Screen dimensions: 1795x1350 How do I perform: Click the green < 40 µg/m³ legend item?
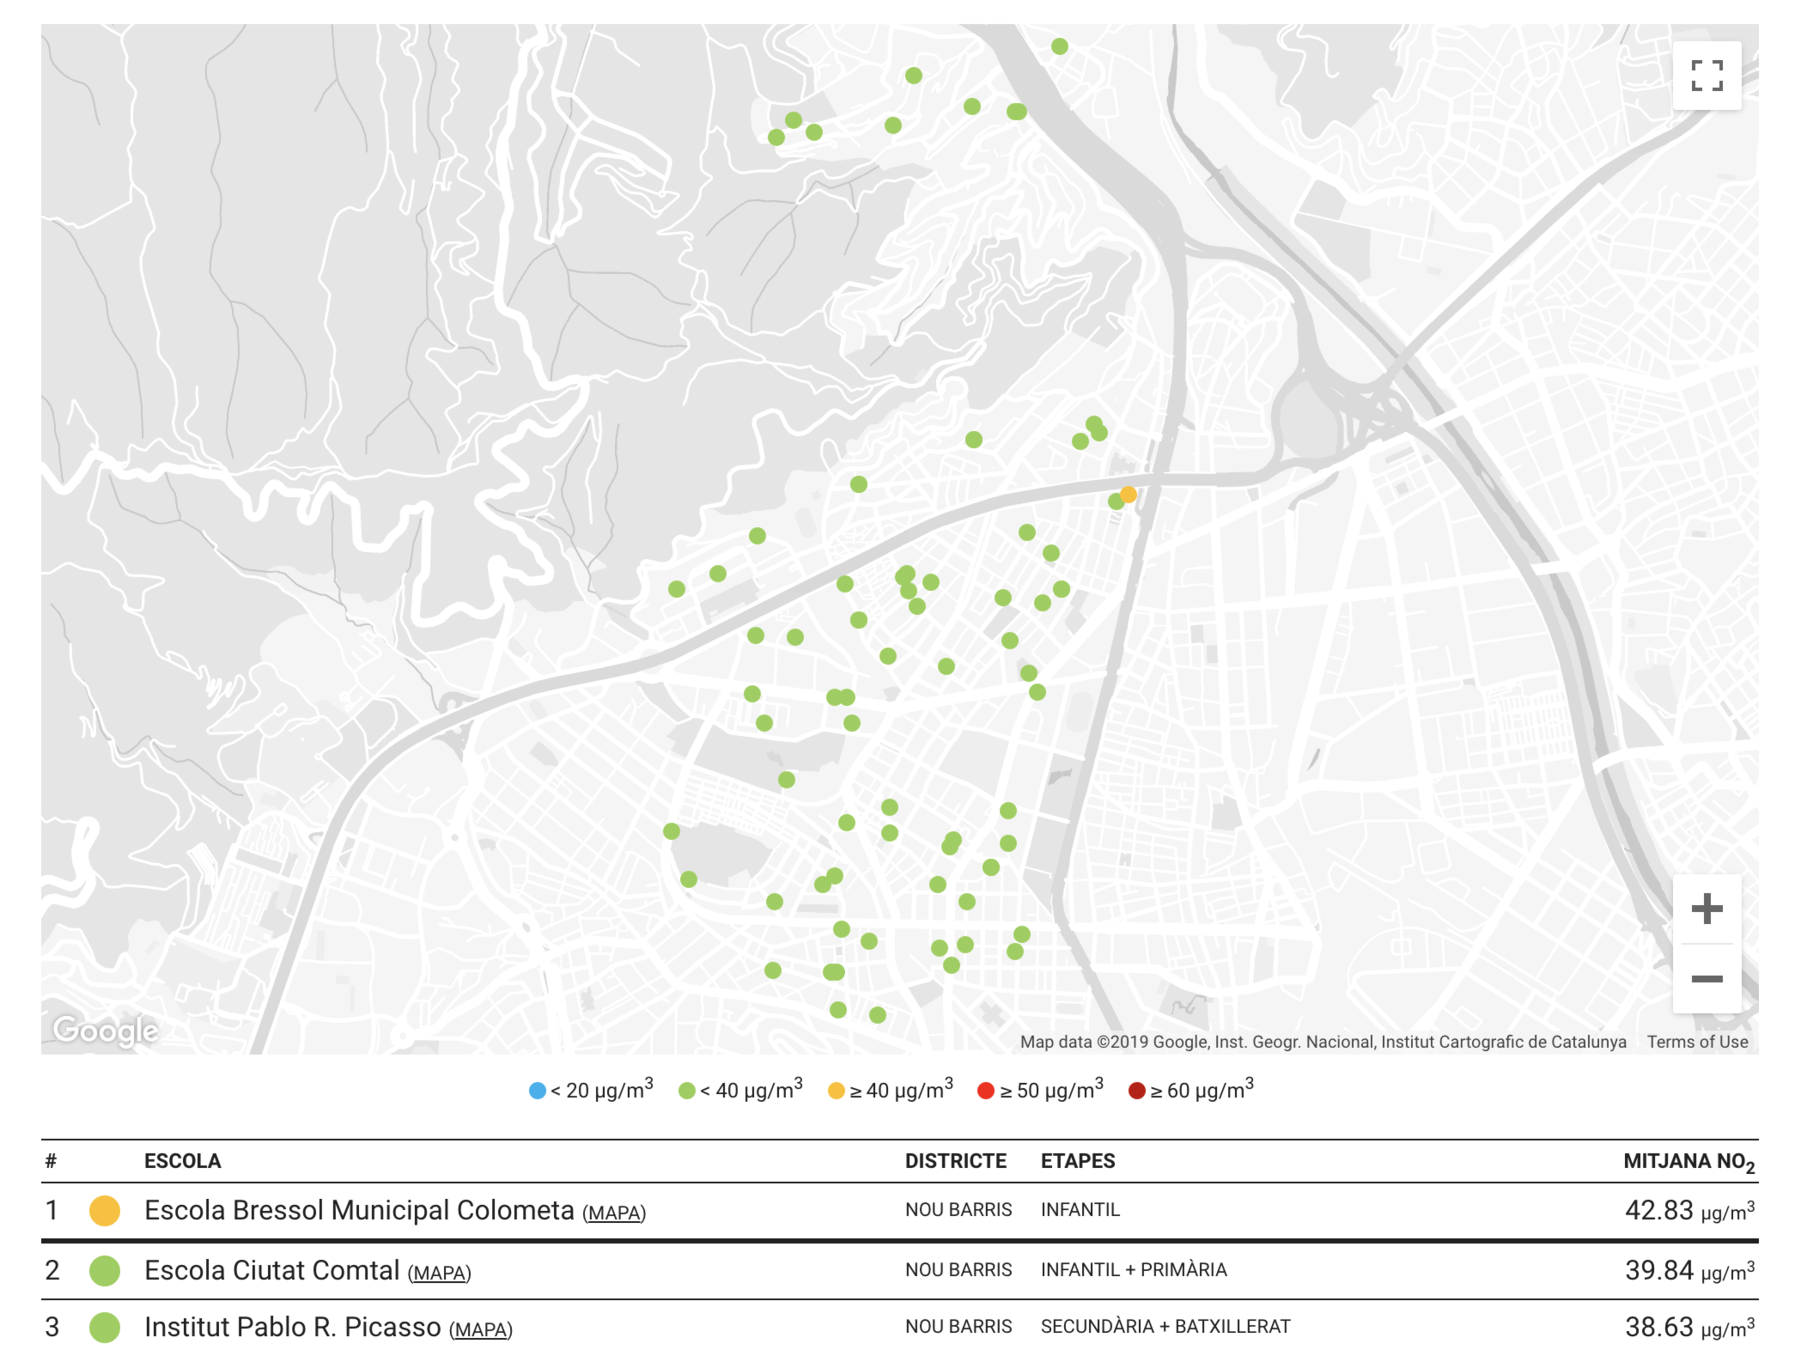741,1090
